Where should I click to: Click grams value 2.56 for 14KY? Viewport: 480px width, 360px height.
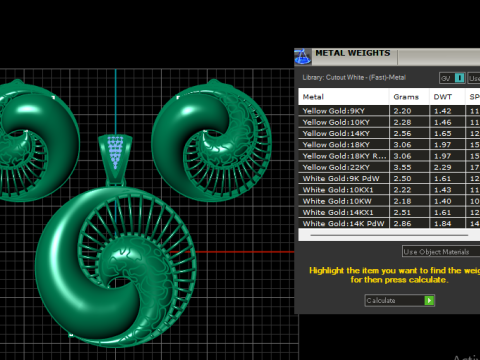pyautogui.click(x=402, y=134)
